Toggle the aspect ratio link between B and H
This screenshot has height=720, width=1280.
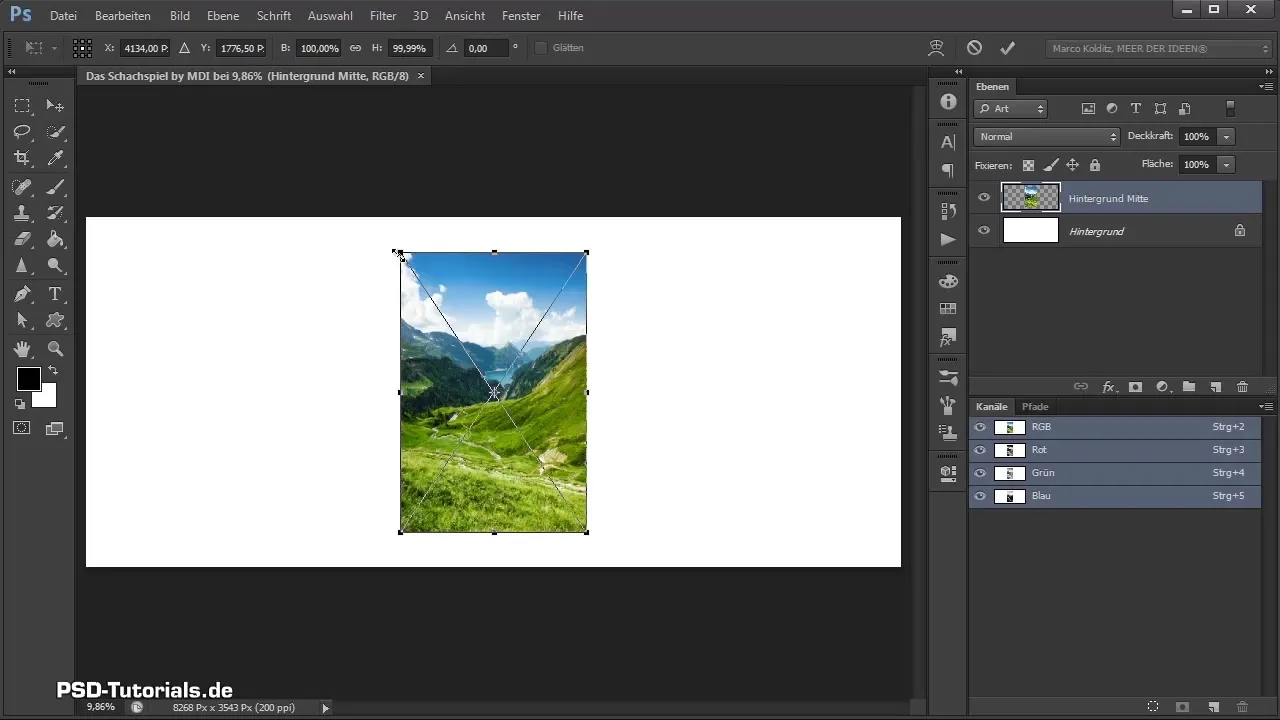coord(355,48)
